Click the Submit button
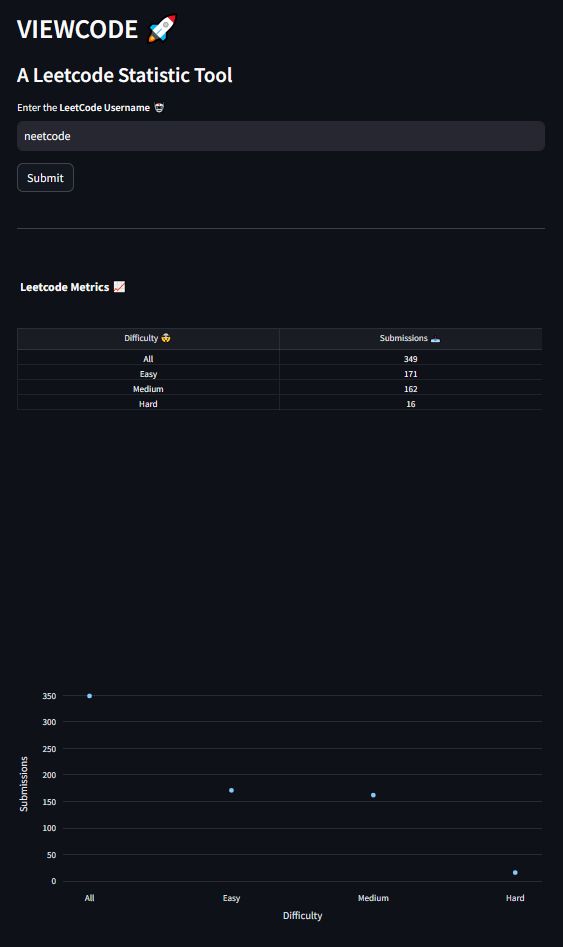This screenshot has width=563, height=947. tap(45, 178)
